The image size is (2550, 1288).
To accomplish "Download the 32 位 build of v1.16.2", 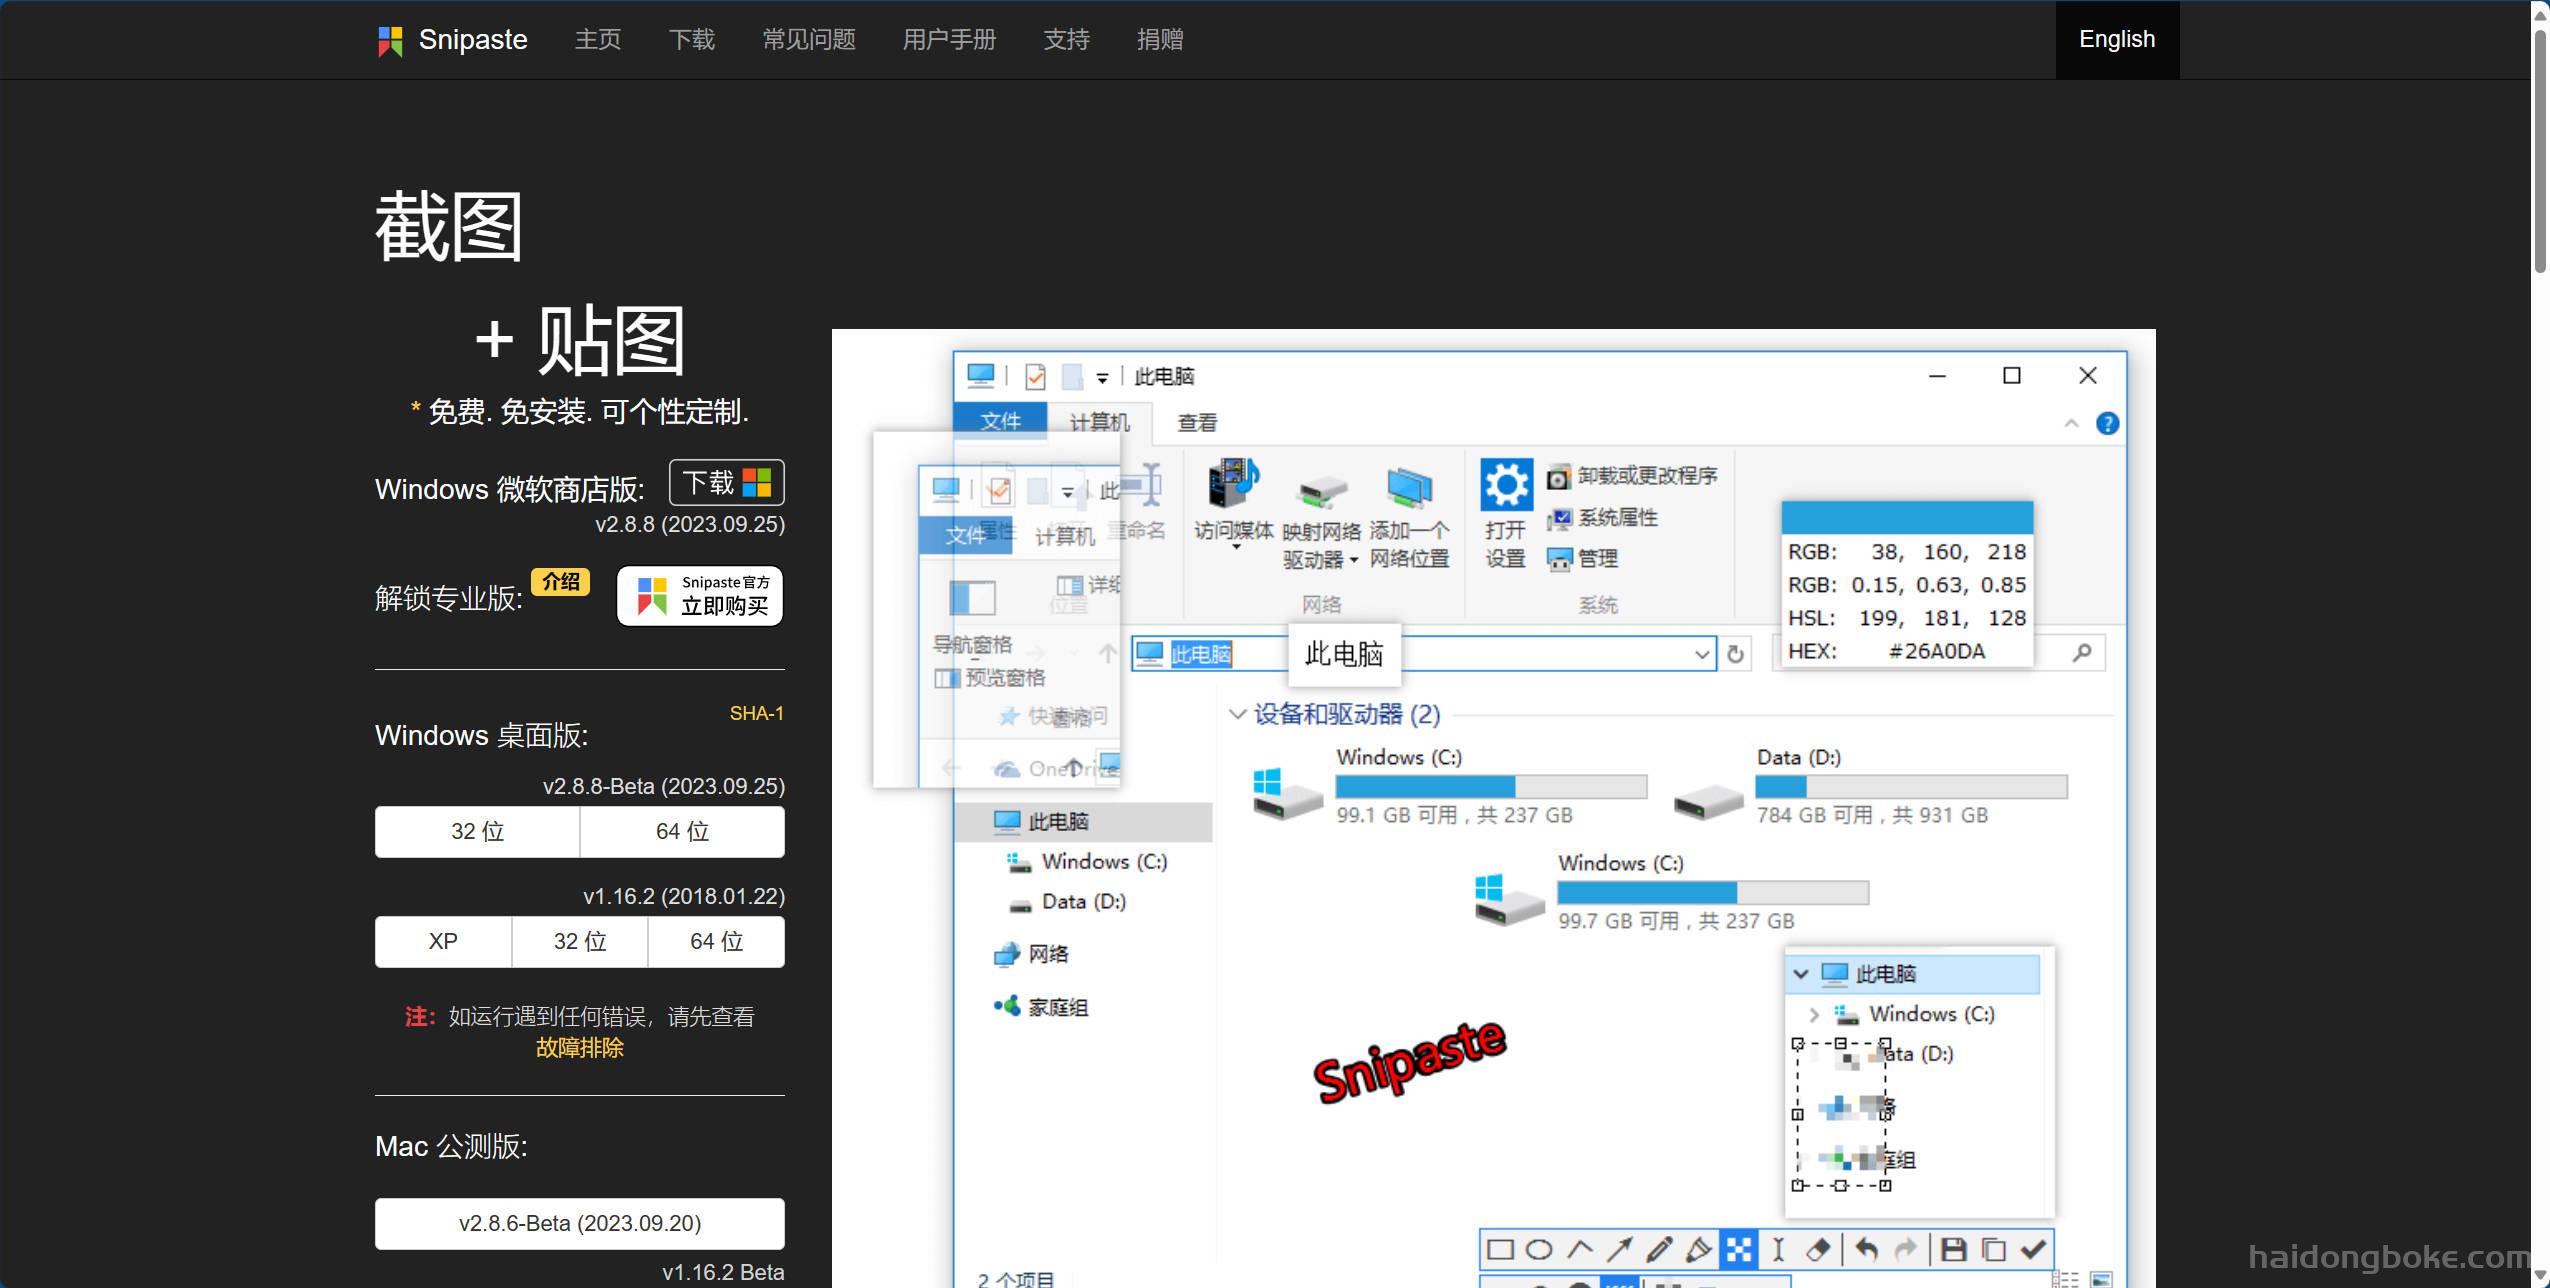I will tap(580, 942).
